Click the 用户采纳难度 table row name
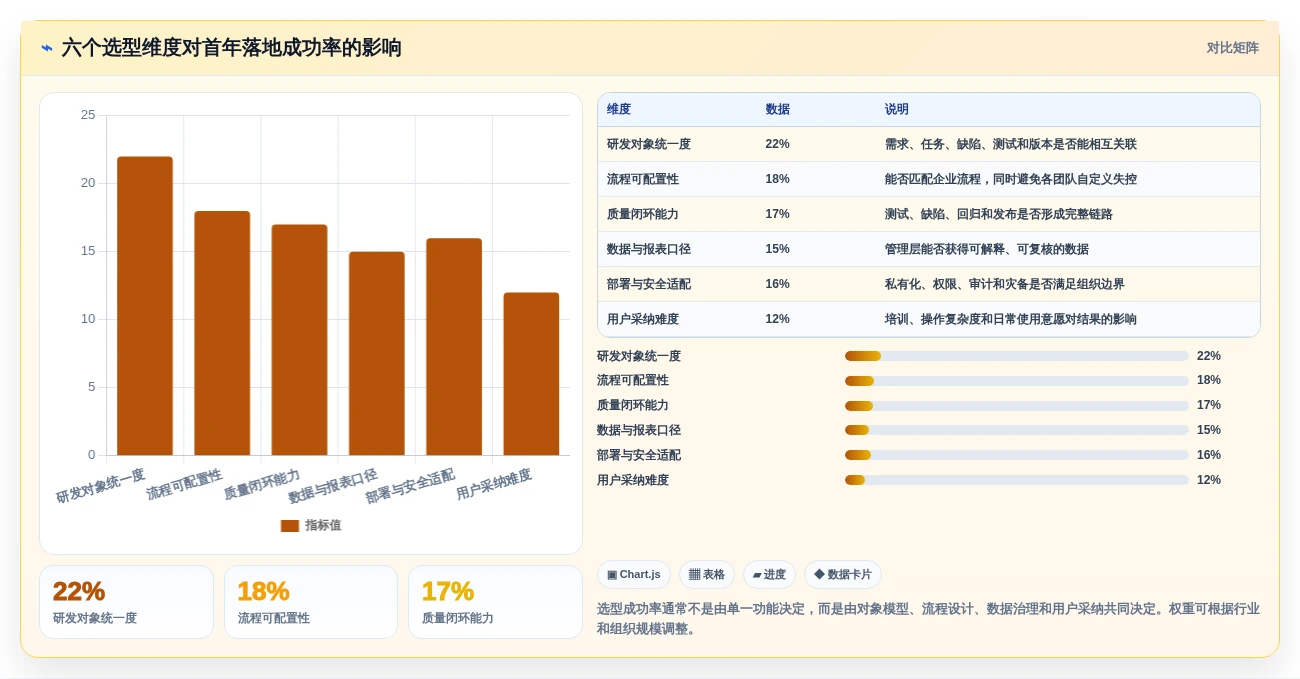Screen dimensions: 1300x679 (643, 319)
